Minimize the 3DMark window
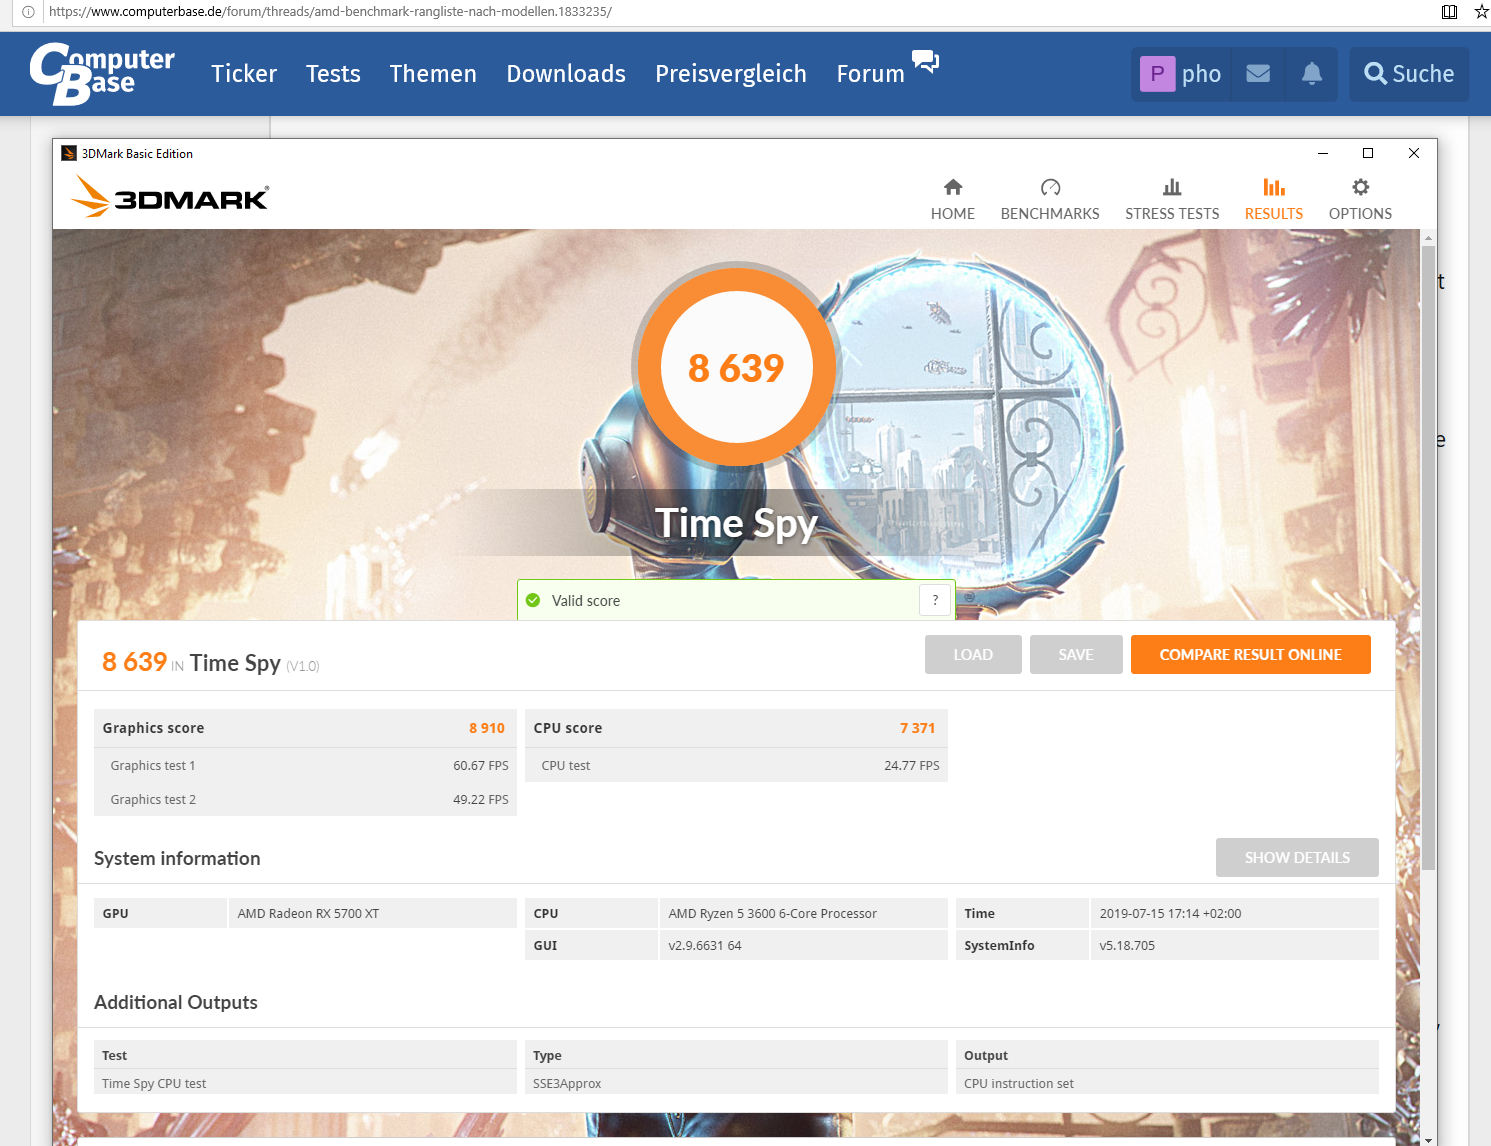 (1323, 153)
